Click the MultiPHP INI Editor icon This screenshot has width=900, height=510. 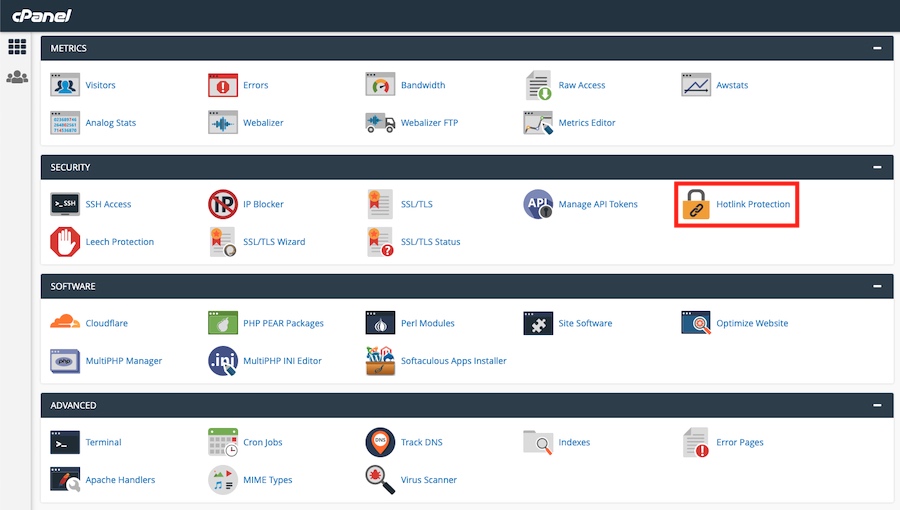tap(223, 361)
